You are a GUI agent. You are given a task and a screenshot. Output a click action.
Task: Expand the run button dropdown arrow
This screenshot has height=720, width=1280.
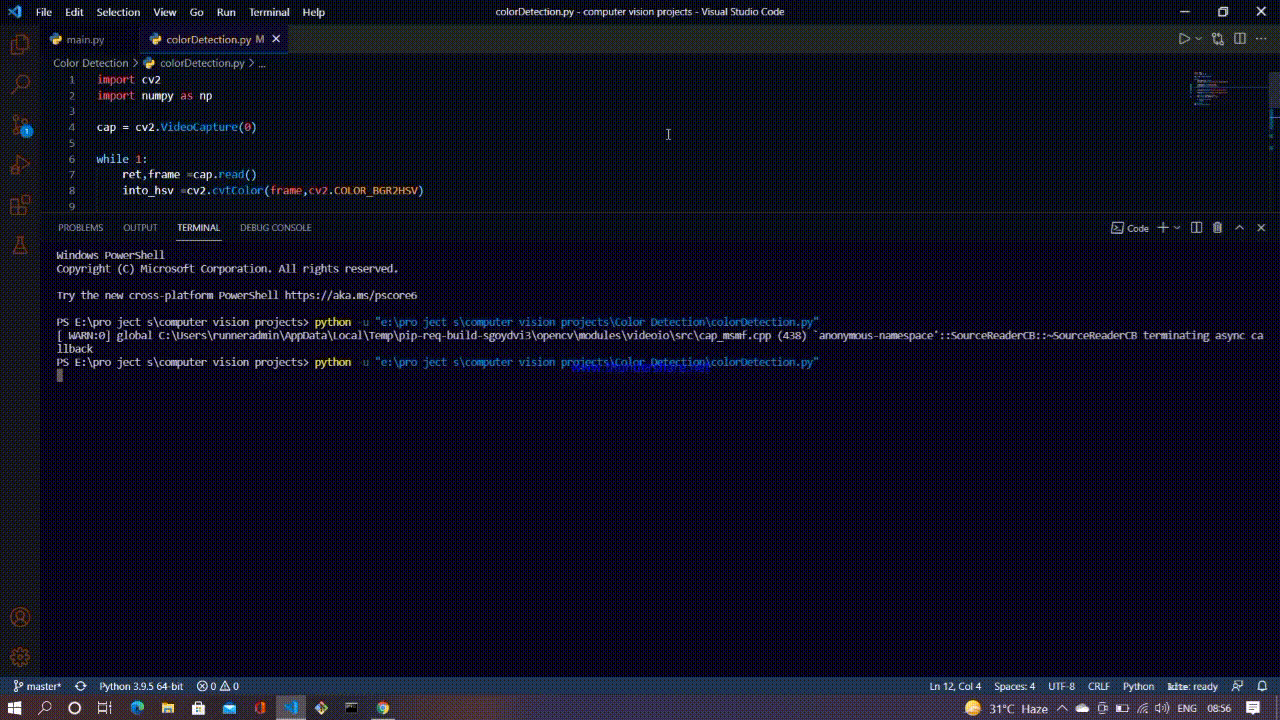pos(1199,39)
